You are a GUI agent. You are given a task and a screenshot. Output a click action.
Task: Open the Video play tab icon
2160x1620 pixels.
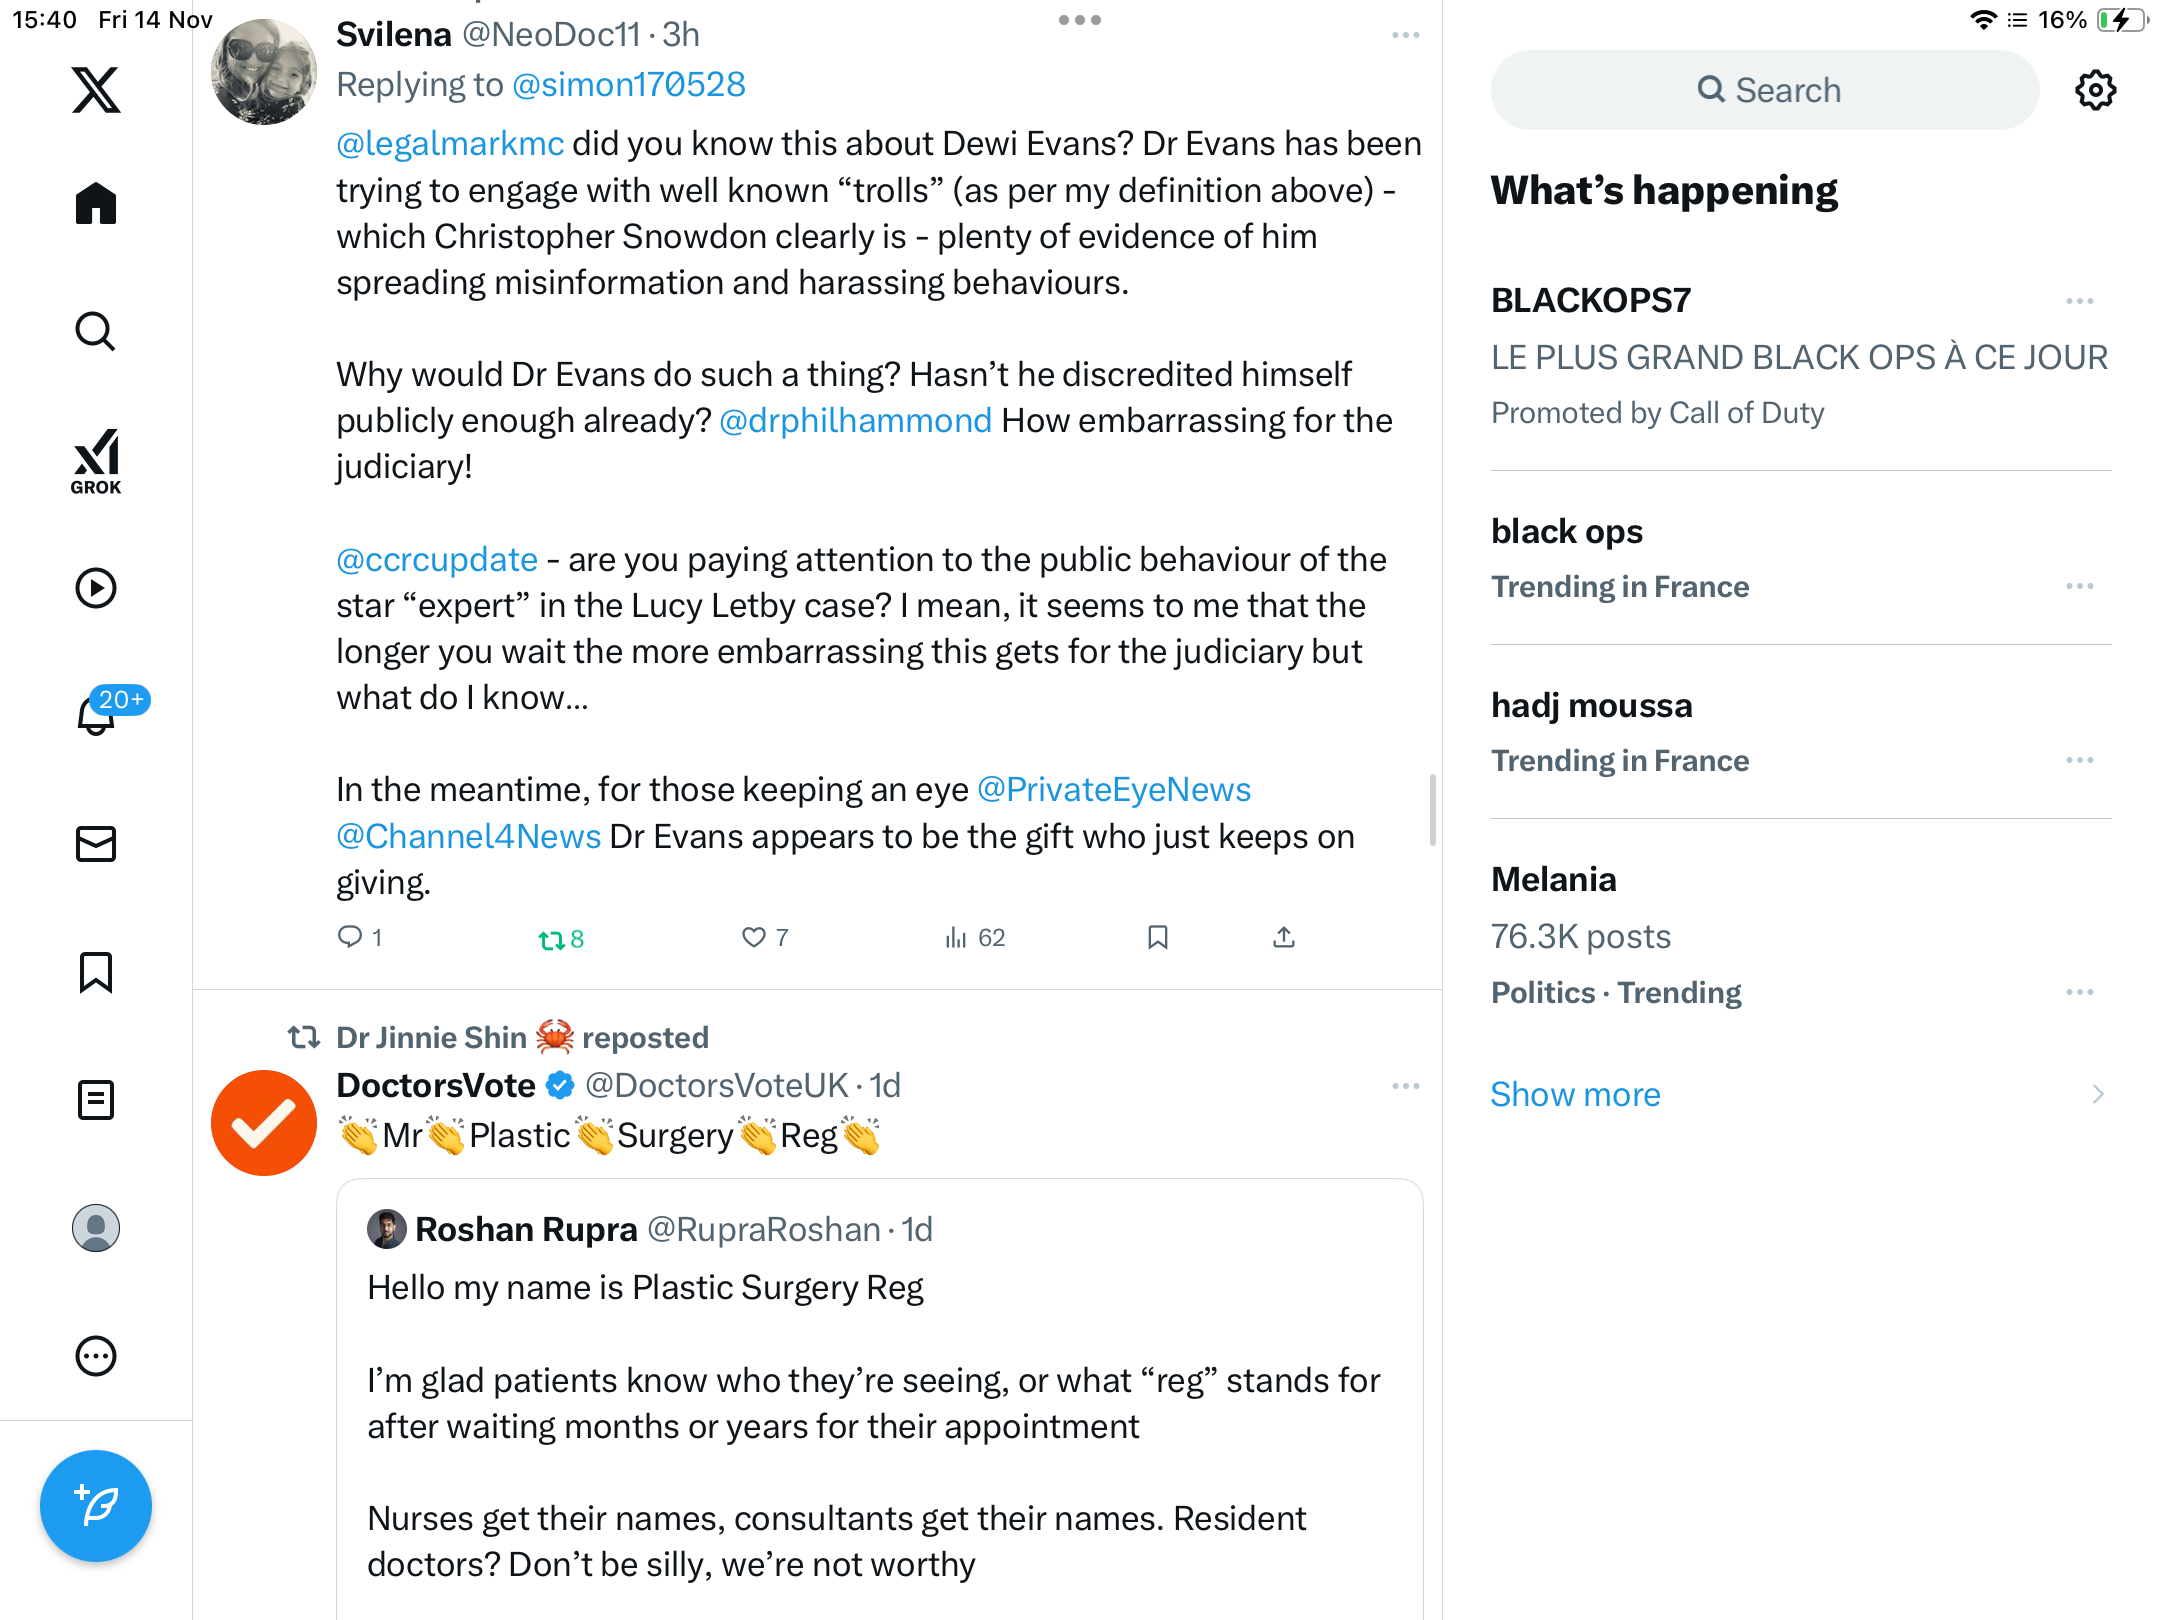pos(96,588)
